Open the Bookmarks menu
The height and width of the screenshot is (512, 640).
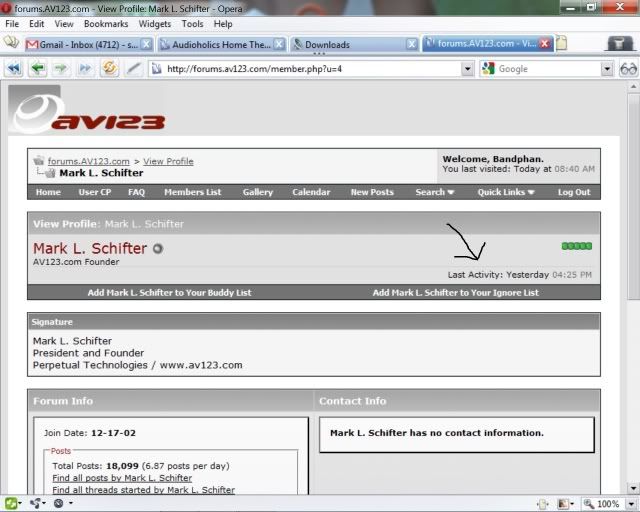pos(106,24)
